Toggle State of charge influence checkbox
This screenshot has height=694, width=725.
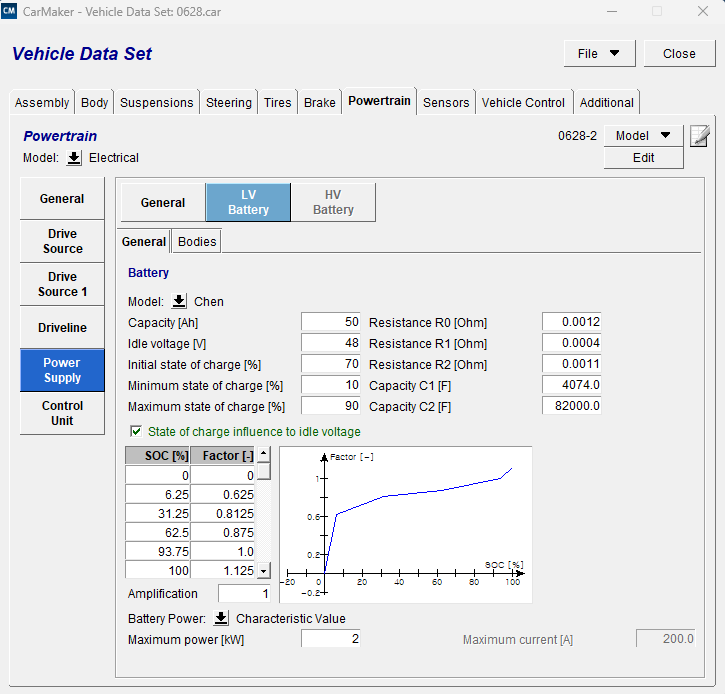point(136,431)
